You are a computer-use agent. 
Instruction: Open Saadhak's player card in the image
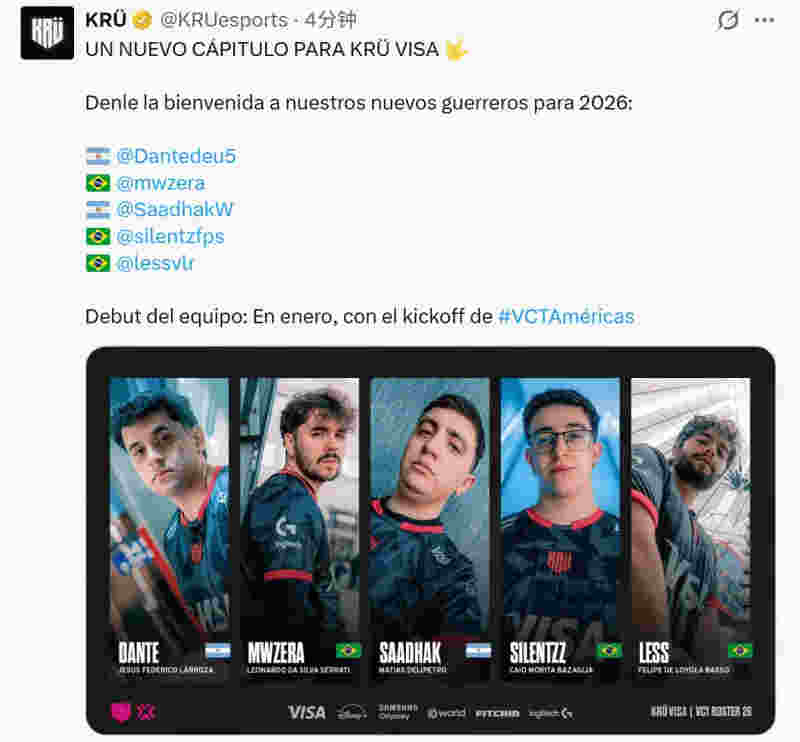(x=430, y=529)
